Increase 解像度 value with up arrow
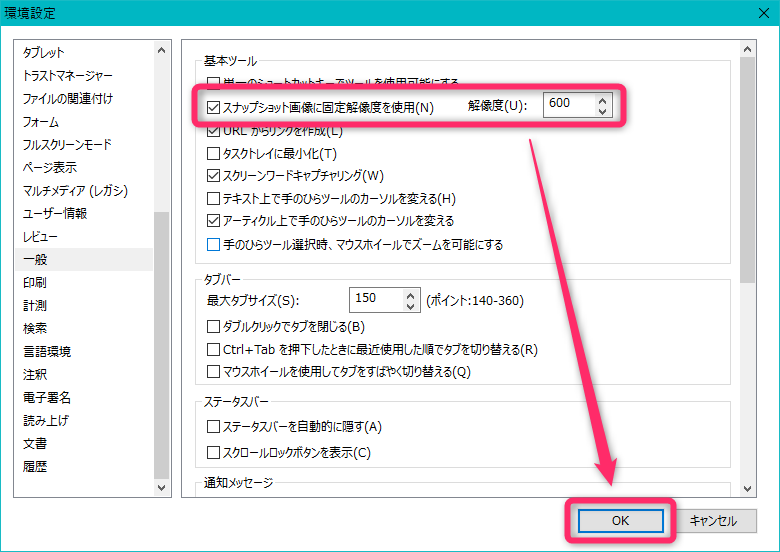The height and width of the screenshot is (552, 780). [x=601, y=100]
